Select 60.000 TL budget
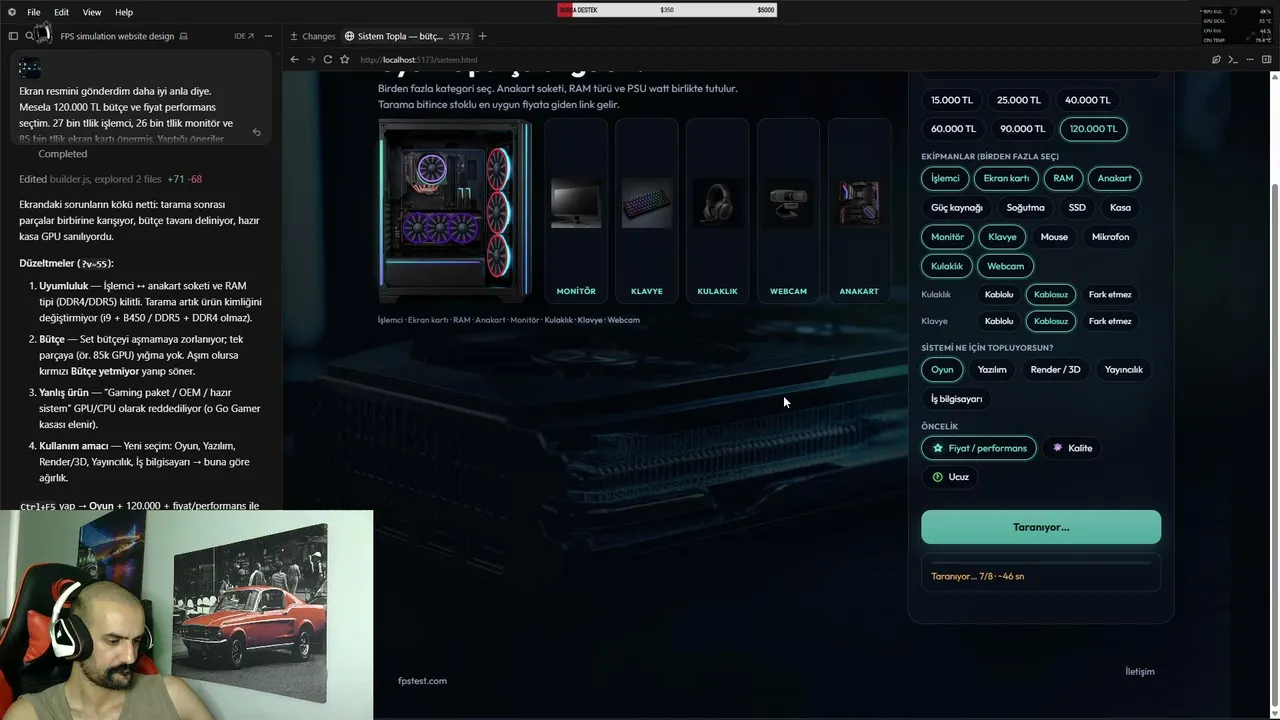Viewport: 1280px width, 720px height. 953,129
